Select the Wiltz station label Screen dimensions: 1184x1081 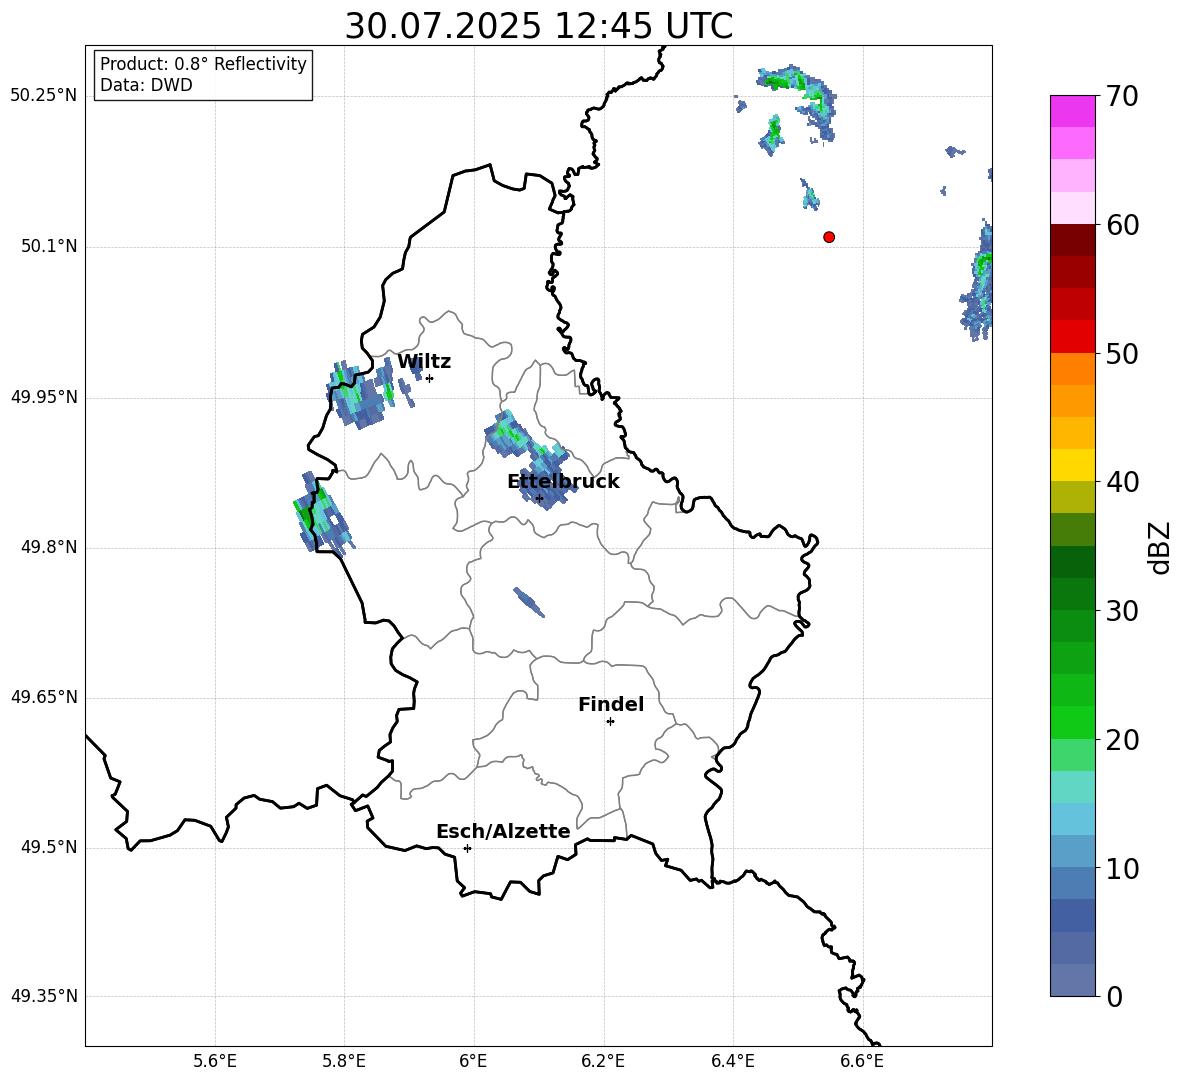point(424,362)
